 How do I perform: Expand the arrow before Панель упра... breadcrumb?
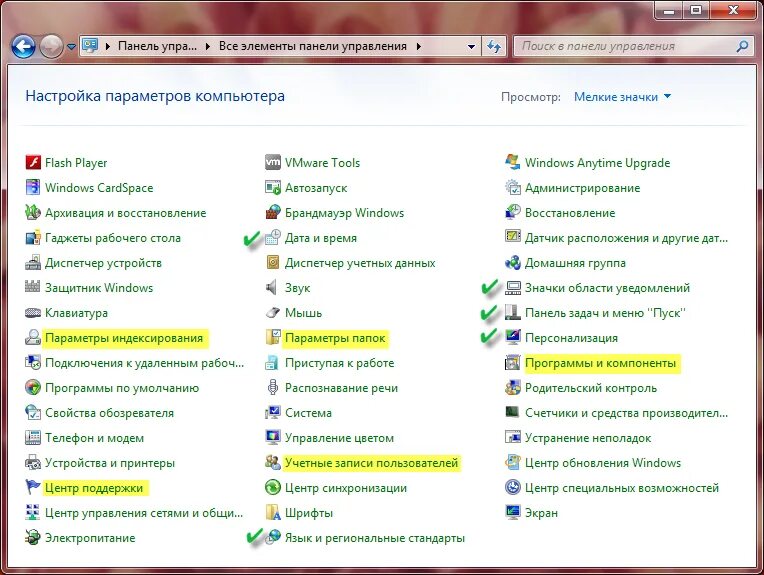[108, 46]
